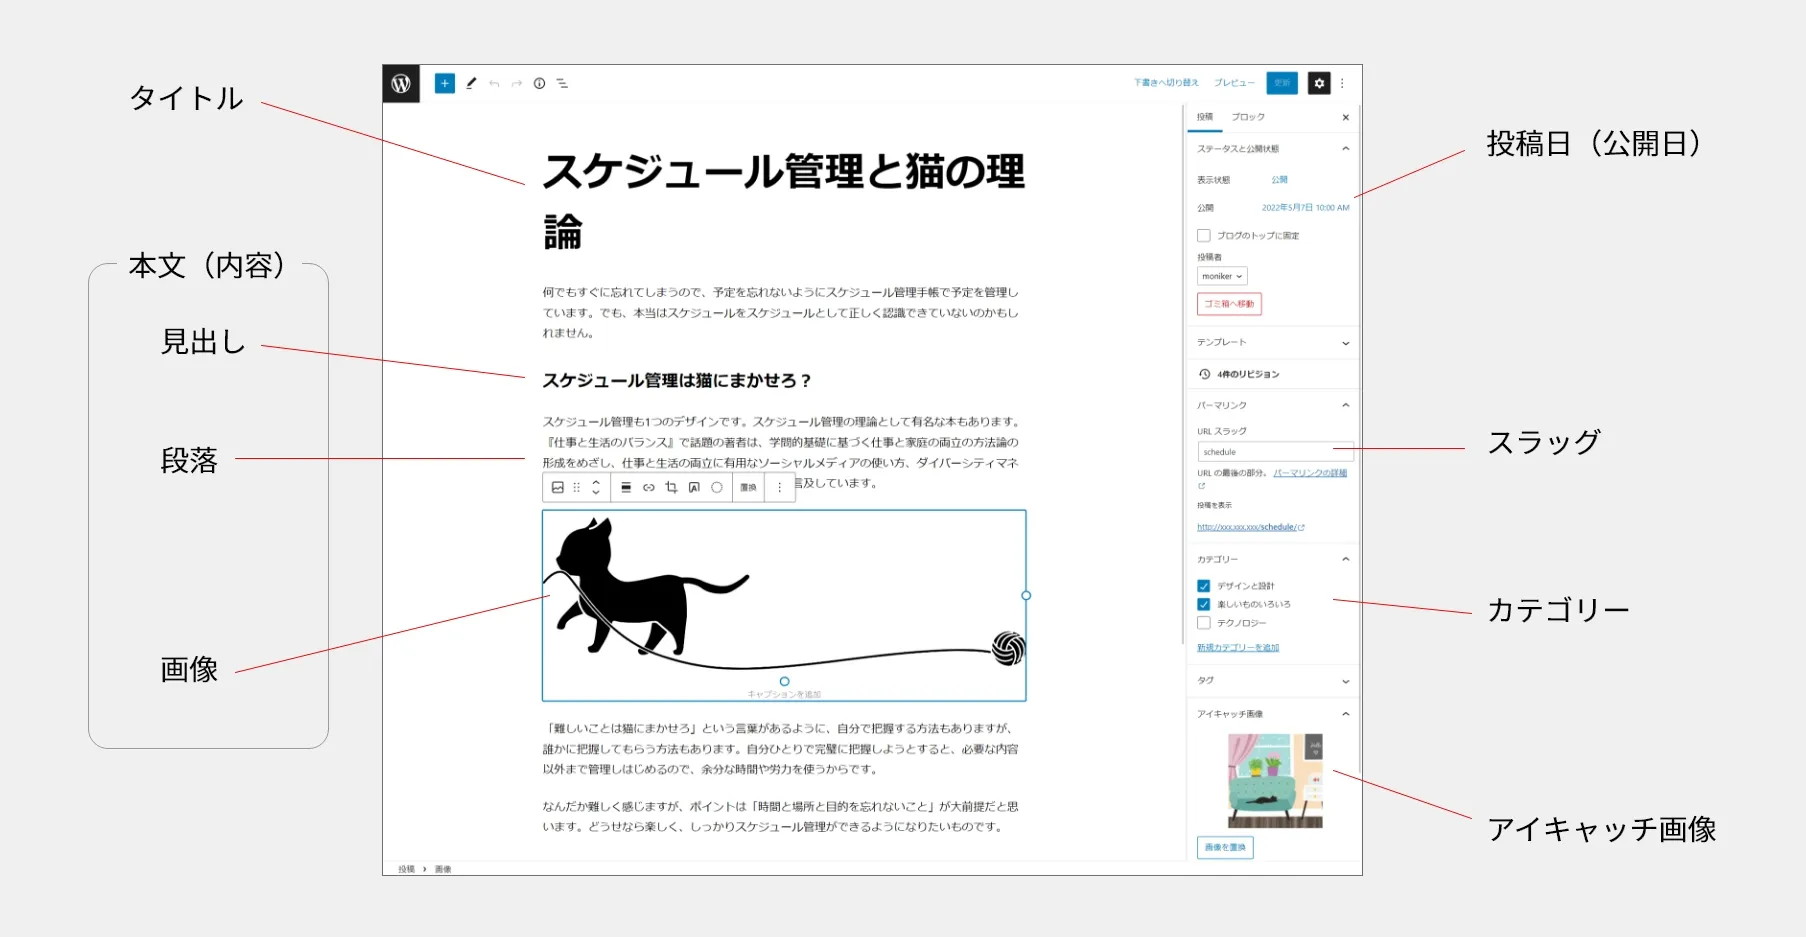Insert a link using the image toolbar link icon
Image resolution: width=1806 pixels, height=937 pixels.
(x=648, y=487)
